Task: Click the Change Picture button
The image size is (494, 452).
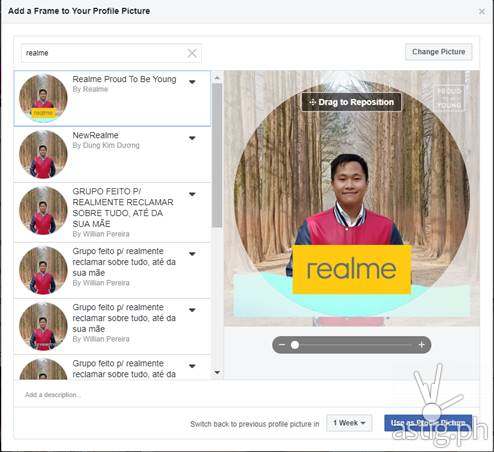Action: [x=439, y=52]
